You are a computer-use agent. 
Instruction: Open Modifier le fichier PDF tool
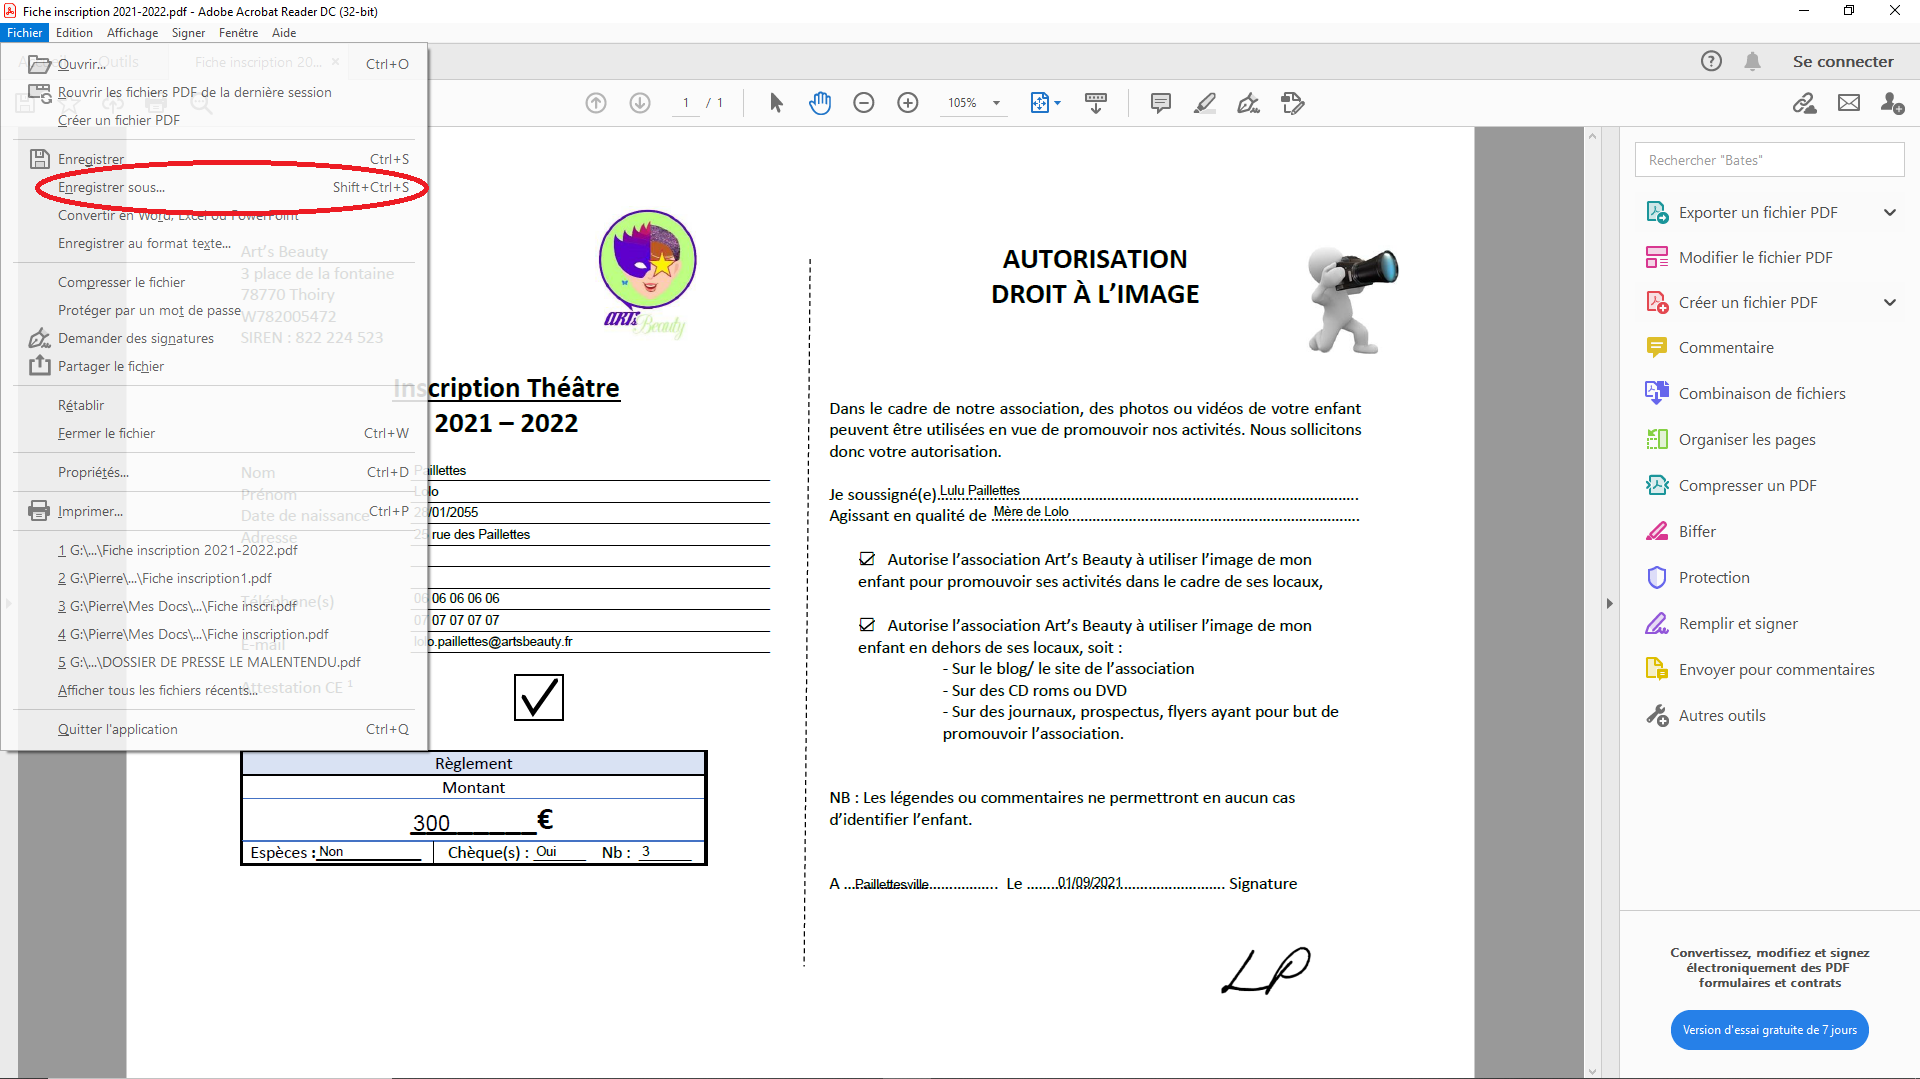pos(1755,258)
